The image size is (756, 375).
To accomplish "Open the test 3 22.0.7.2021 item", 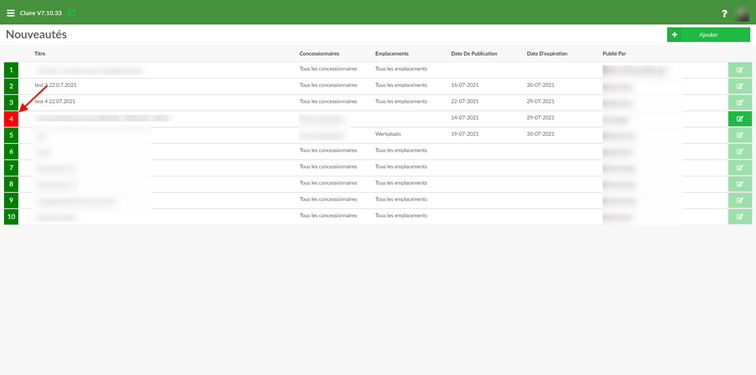I will click(55, 85).
